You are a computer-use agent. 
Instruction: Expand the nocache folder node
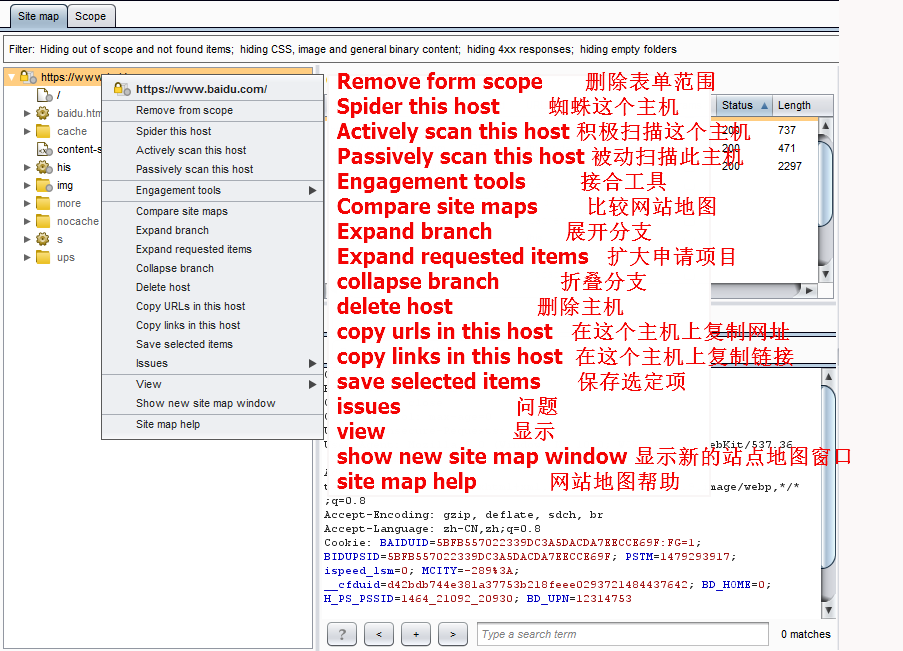[26, 221]
